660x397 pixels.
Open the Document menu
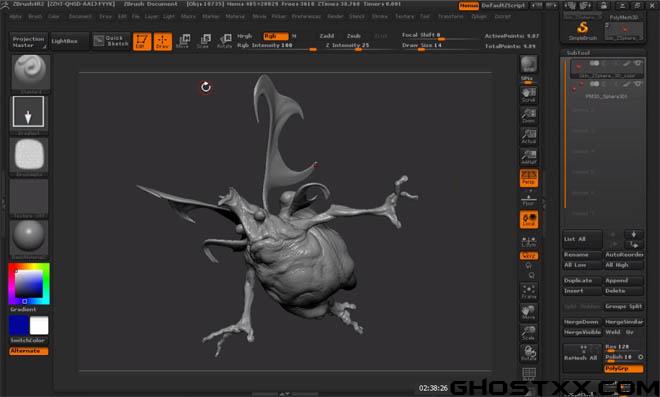(x=80, y=16)
